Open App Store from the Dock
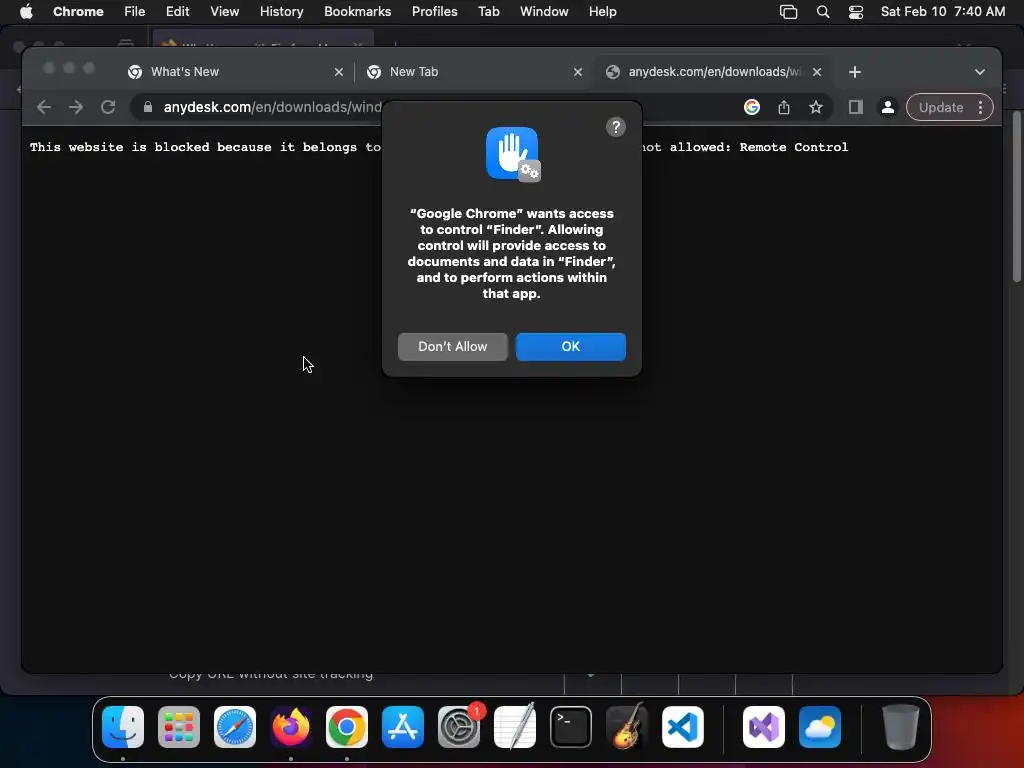The image size is (1024, 768). coord(403,727)
